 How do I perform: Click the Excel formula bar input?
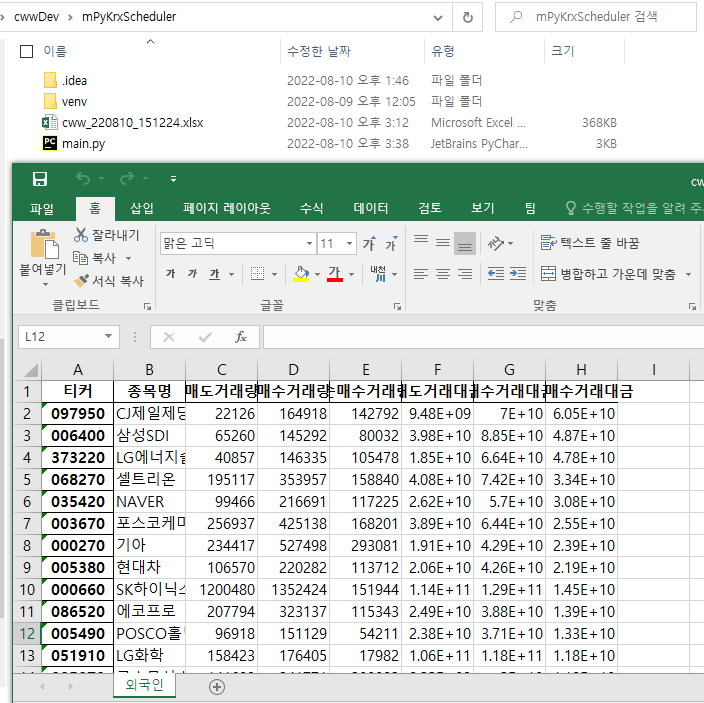[484, 337]
